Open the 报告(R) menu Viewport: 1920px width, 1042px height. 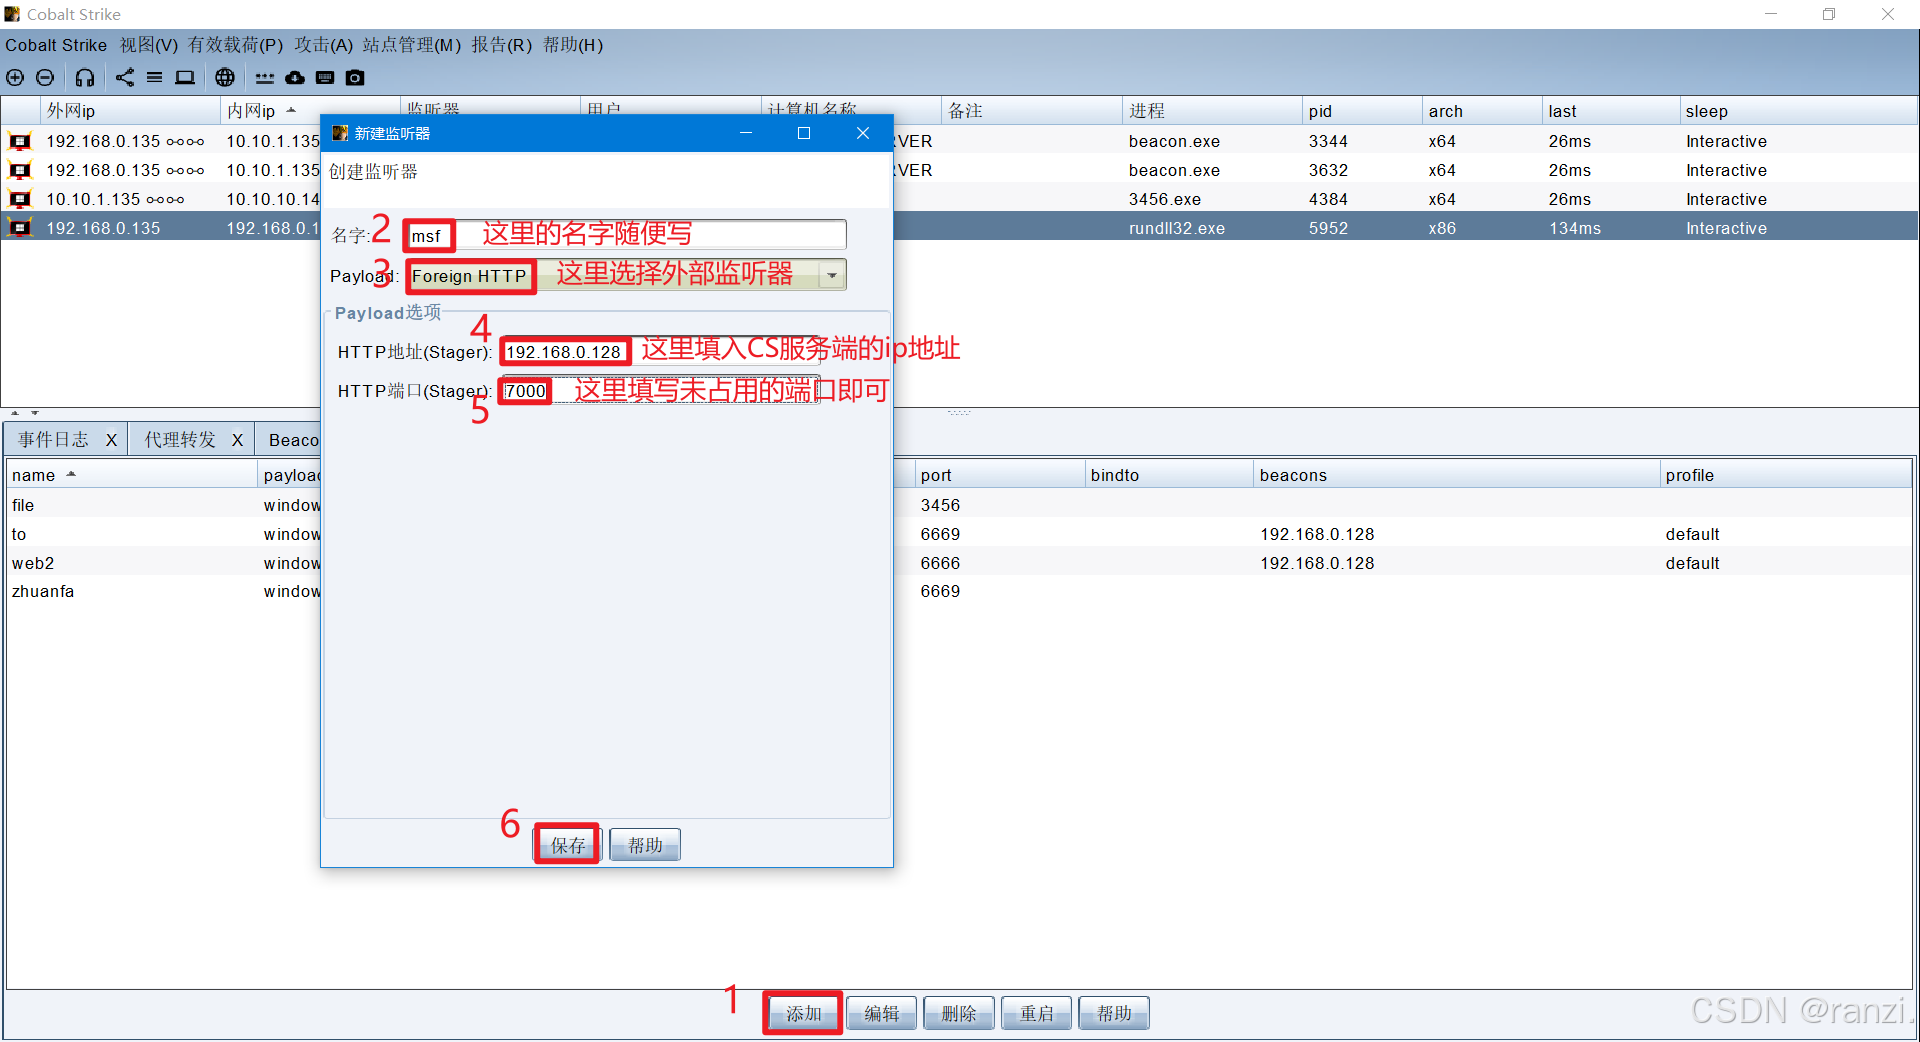coord(501,45)
